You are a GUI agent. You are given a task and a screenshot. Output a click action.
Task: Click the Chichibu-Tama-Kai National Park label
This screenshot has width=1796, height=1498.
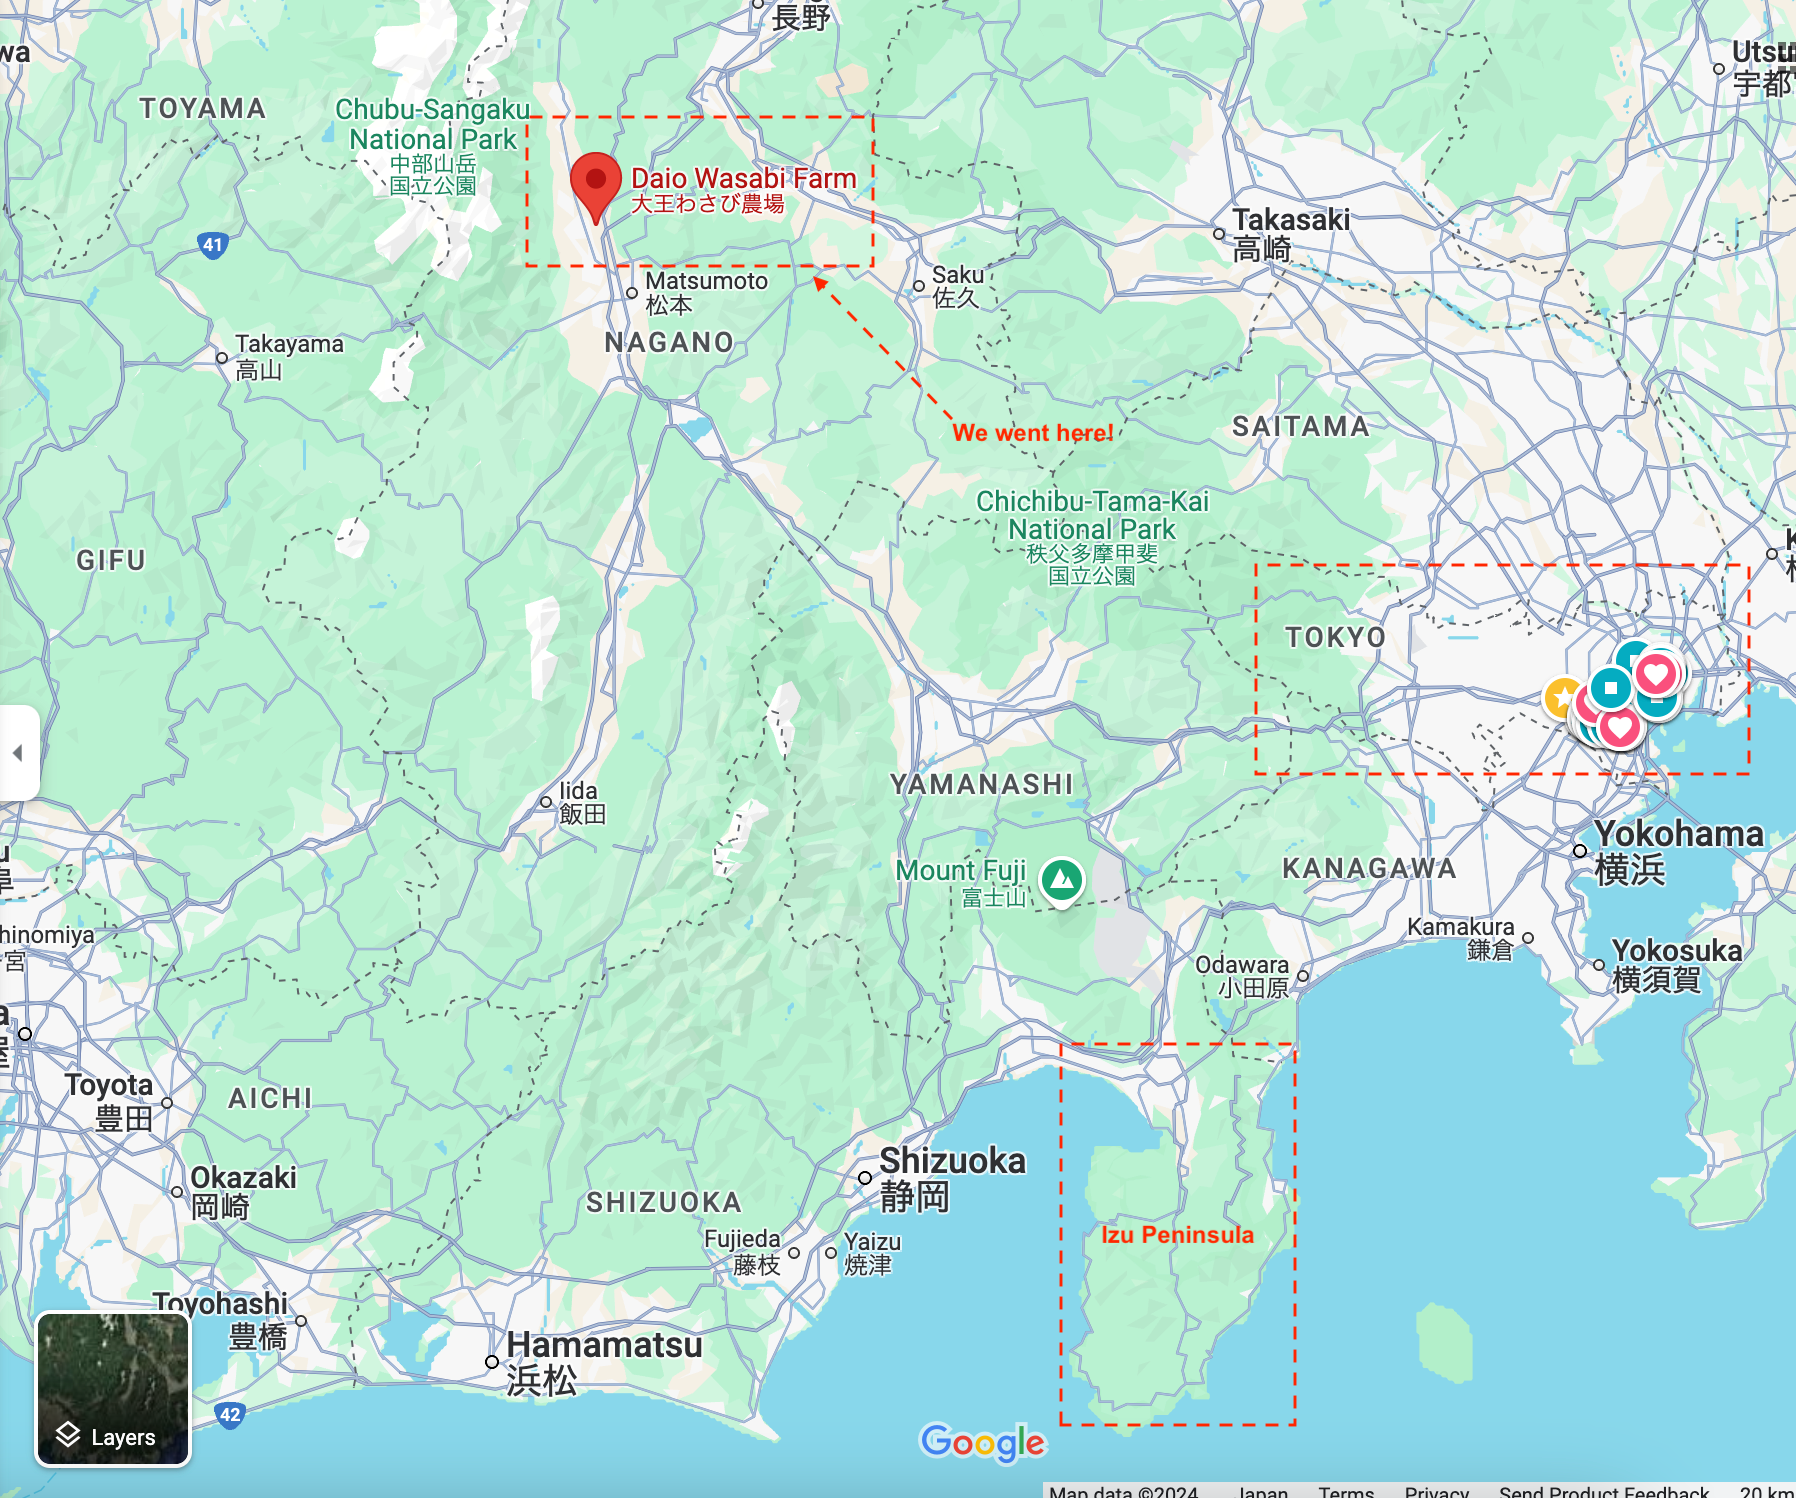pos(1092,537)
